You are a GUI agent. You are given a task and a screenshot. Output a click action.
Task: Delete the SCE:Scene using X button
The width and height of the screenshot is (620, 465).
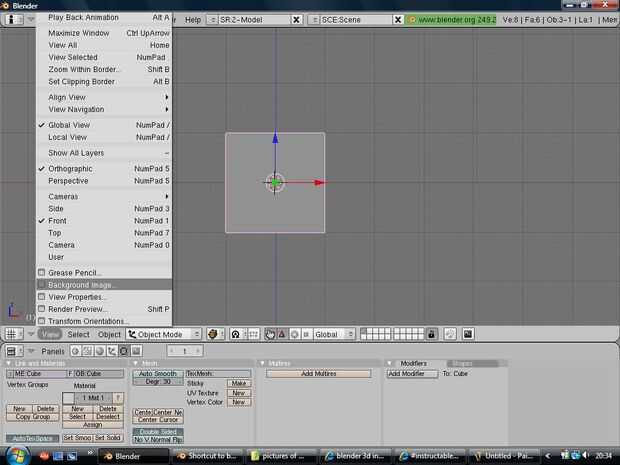click(398, 20)
